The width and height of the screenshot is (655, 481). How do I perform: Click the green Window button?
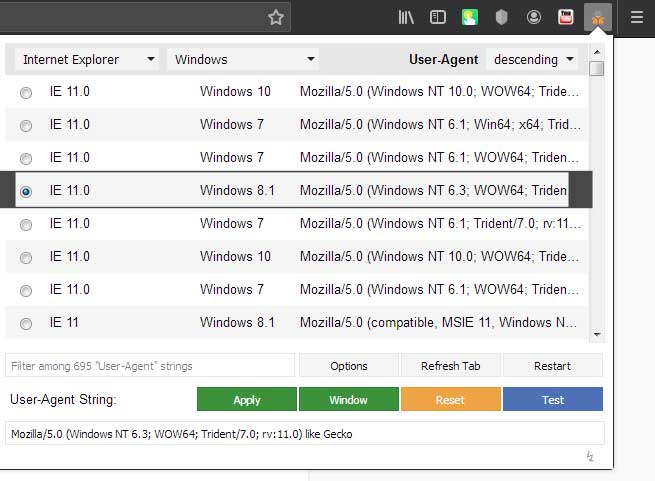click(x=348, y=400)
